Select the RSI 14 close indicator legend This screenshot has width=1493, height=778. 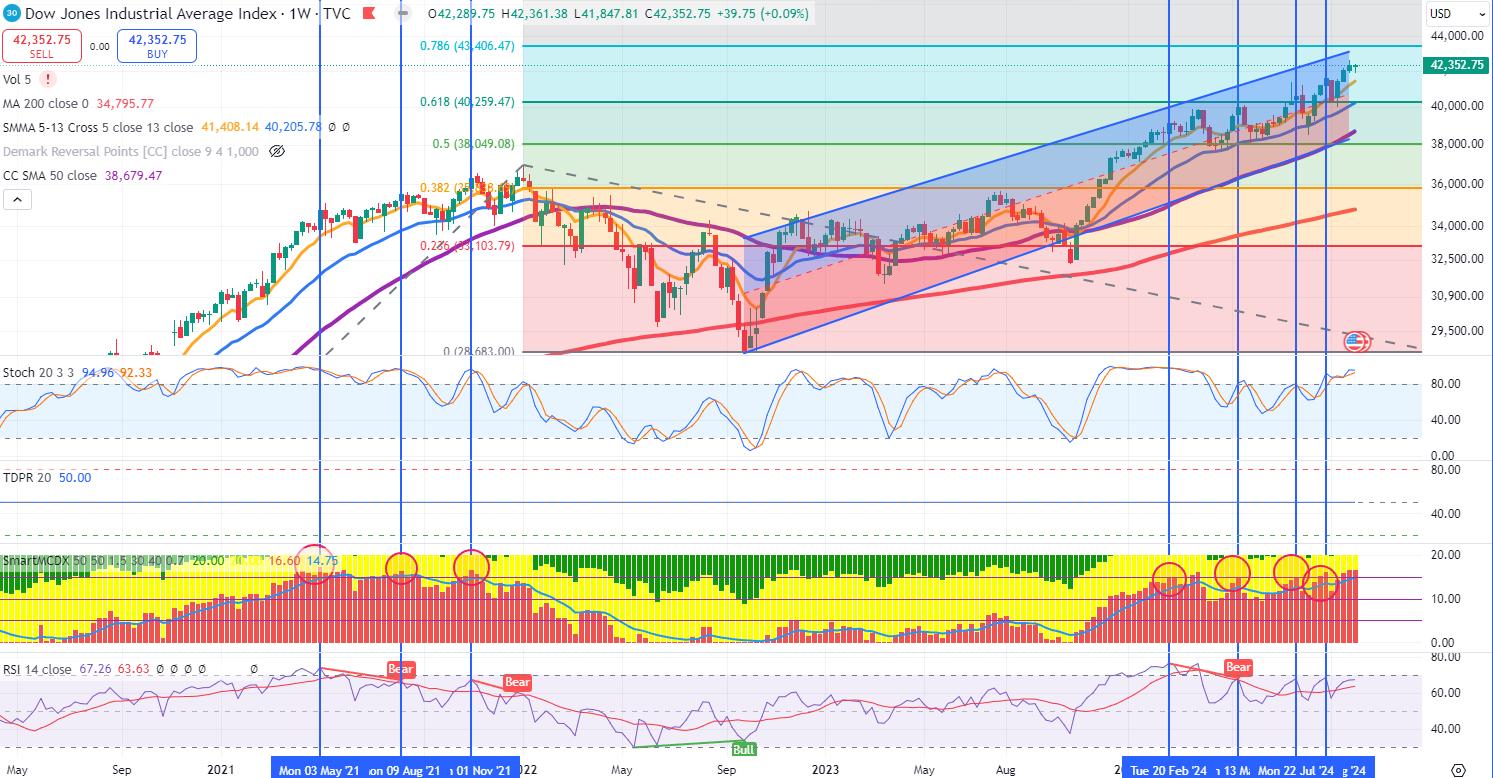(x=38, y=669)
